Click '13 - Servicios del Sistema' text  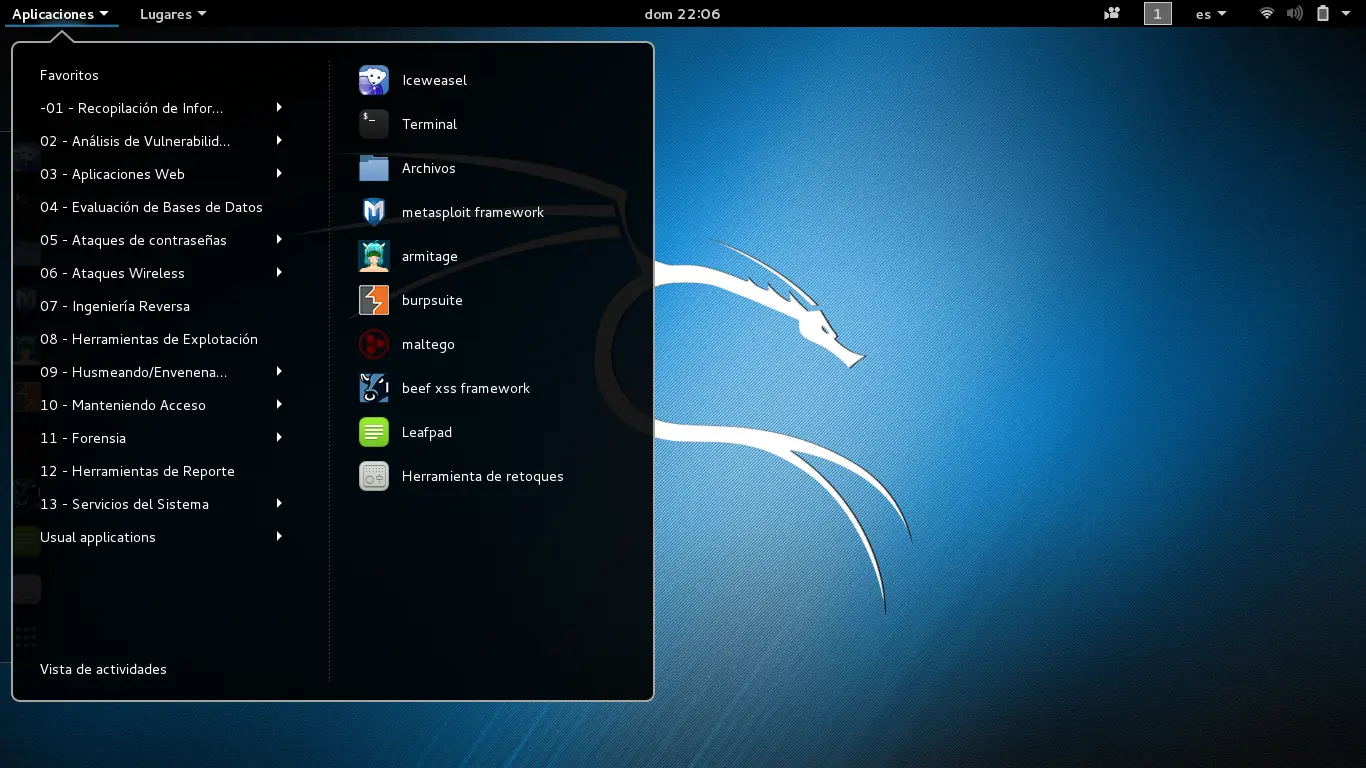click(x=124, y=504)
